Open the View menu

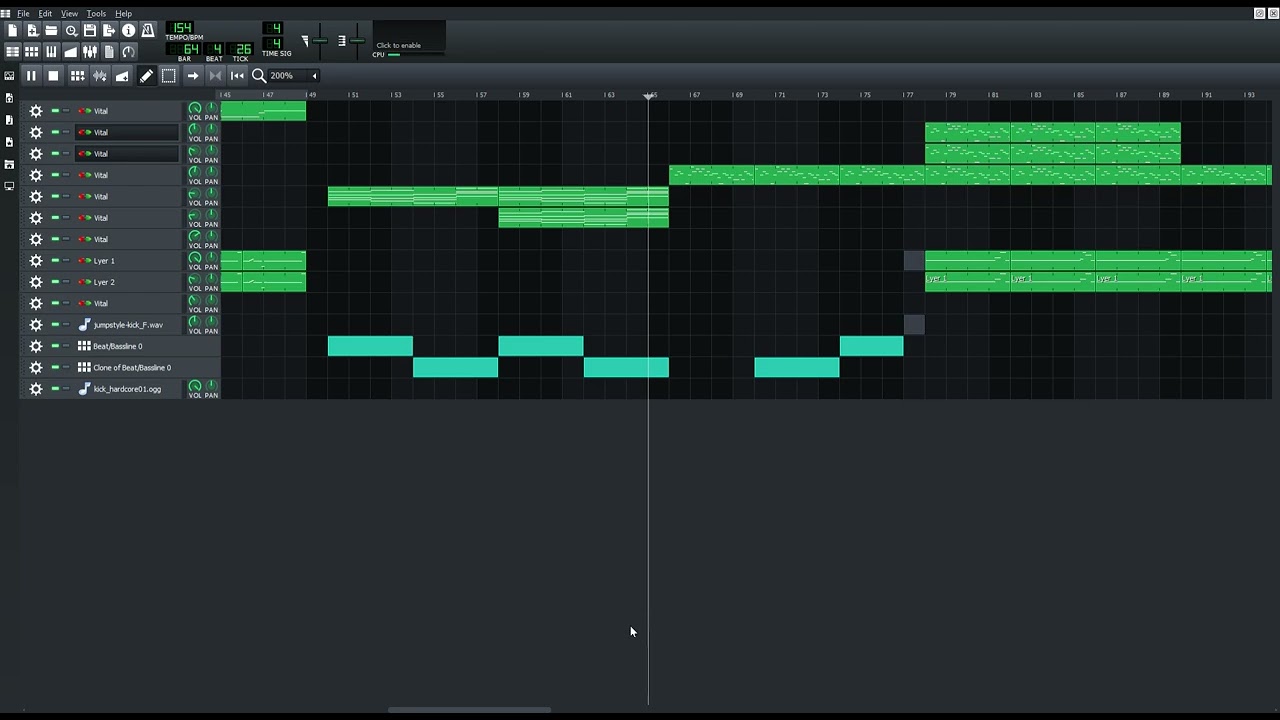click(x=69, y=14)
